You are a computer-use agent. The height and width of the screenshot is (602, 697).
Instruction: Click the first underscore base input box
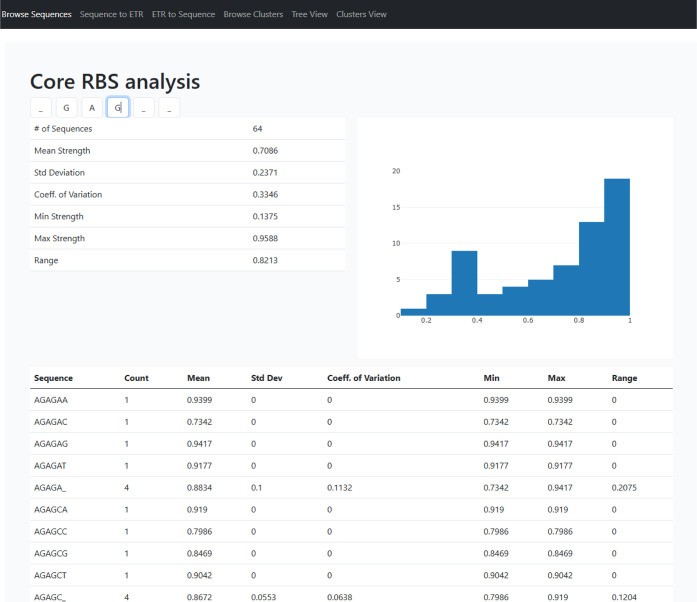(41, 108)
